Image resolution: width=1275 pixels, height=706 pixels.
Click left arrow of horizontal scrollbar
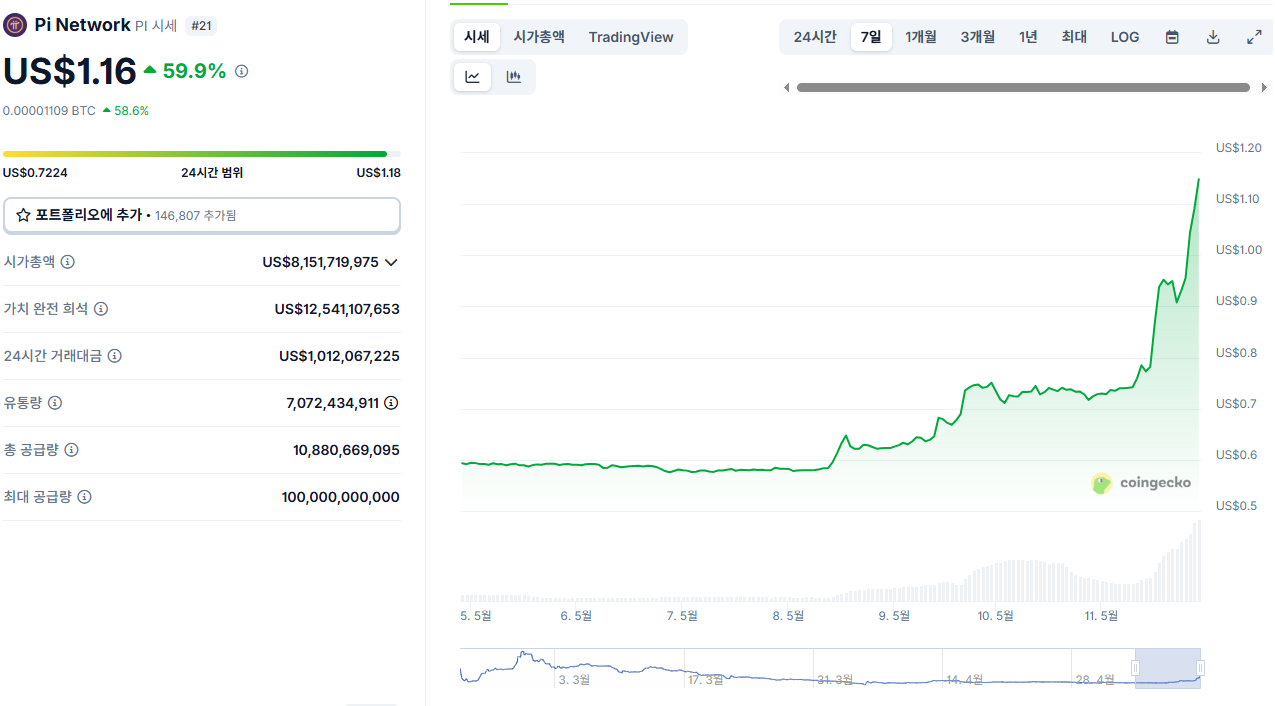tap(787, 88)
